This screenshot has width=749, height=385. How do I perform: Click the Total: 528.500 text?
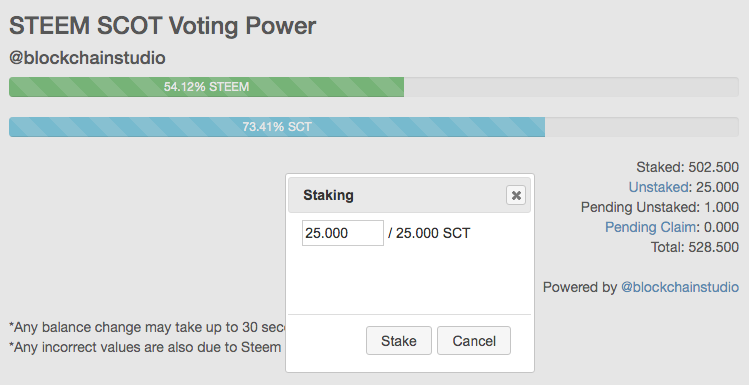click(695, 247)
